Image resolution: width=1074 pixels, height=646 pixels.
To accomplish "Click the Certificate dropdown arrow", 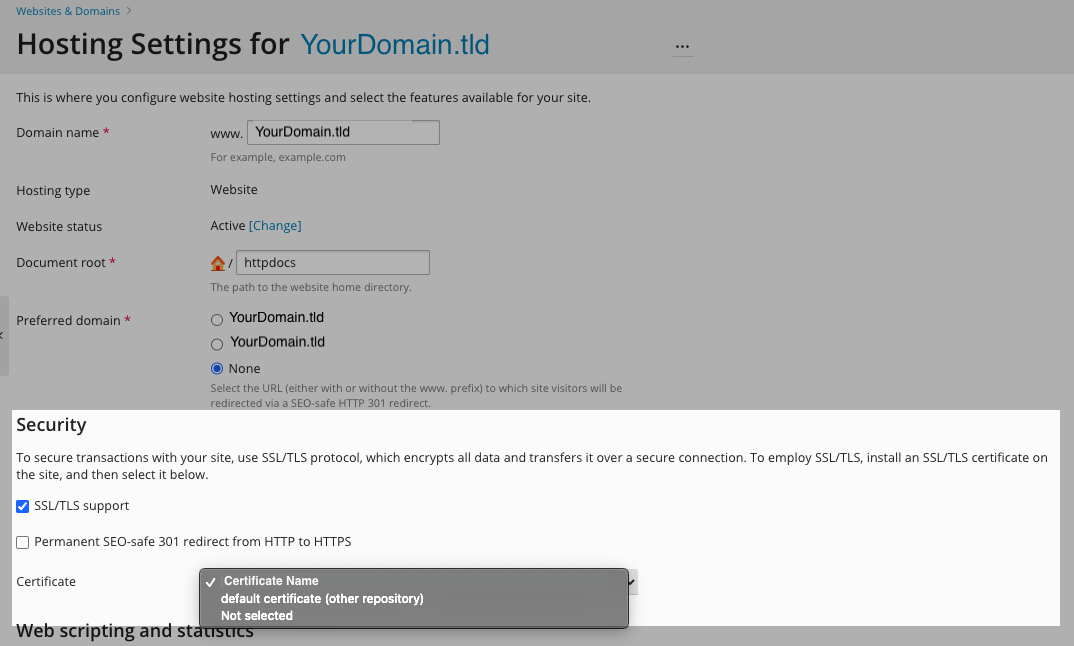I will (x=632, y=581).
